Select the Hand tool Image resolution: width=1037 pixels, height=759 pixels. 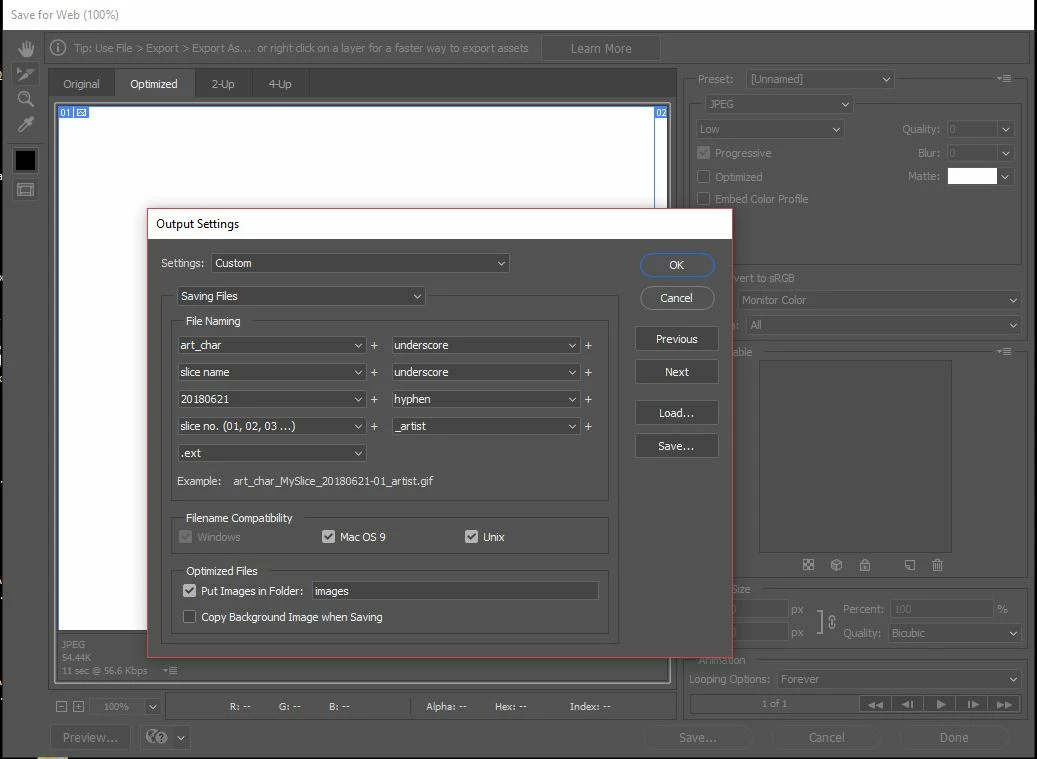coord(26,48)
